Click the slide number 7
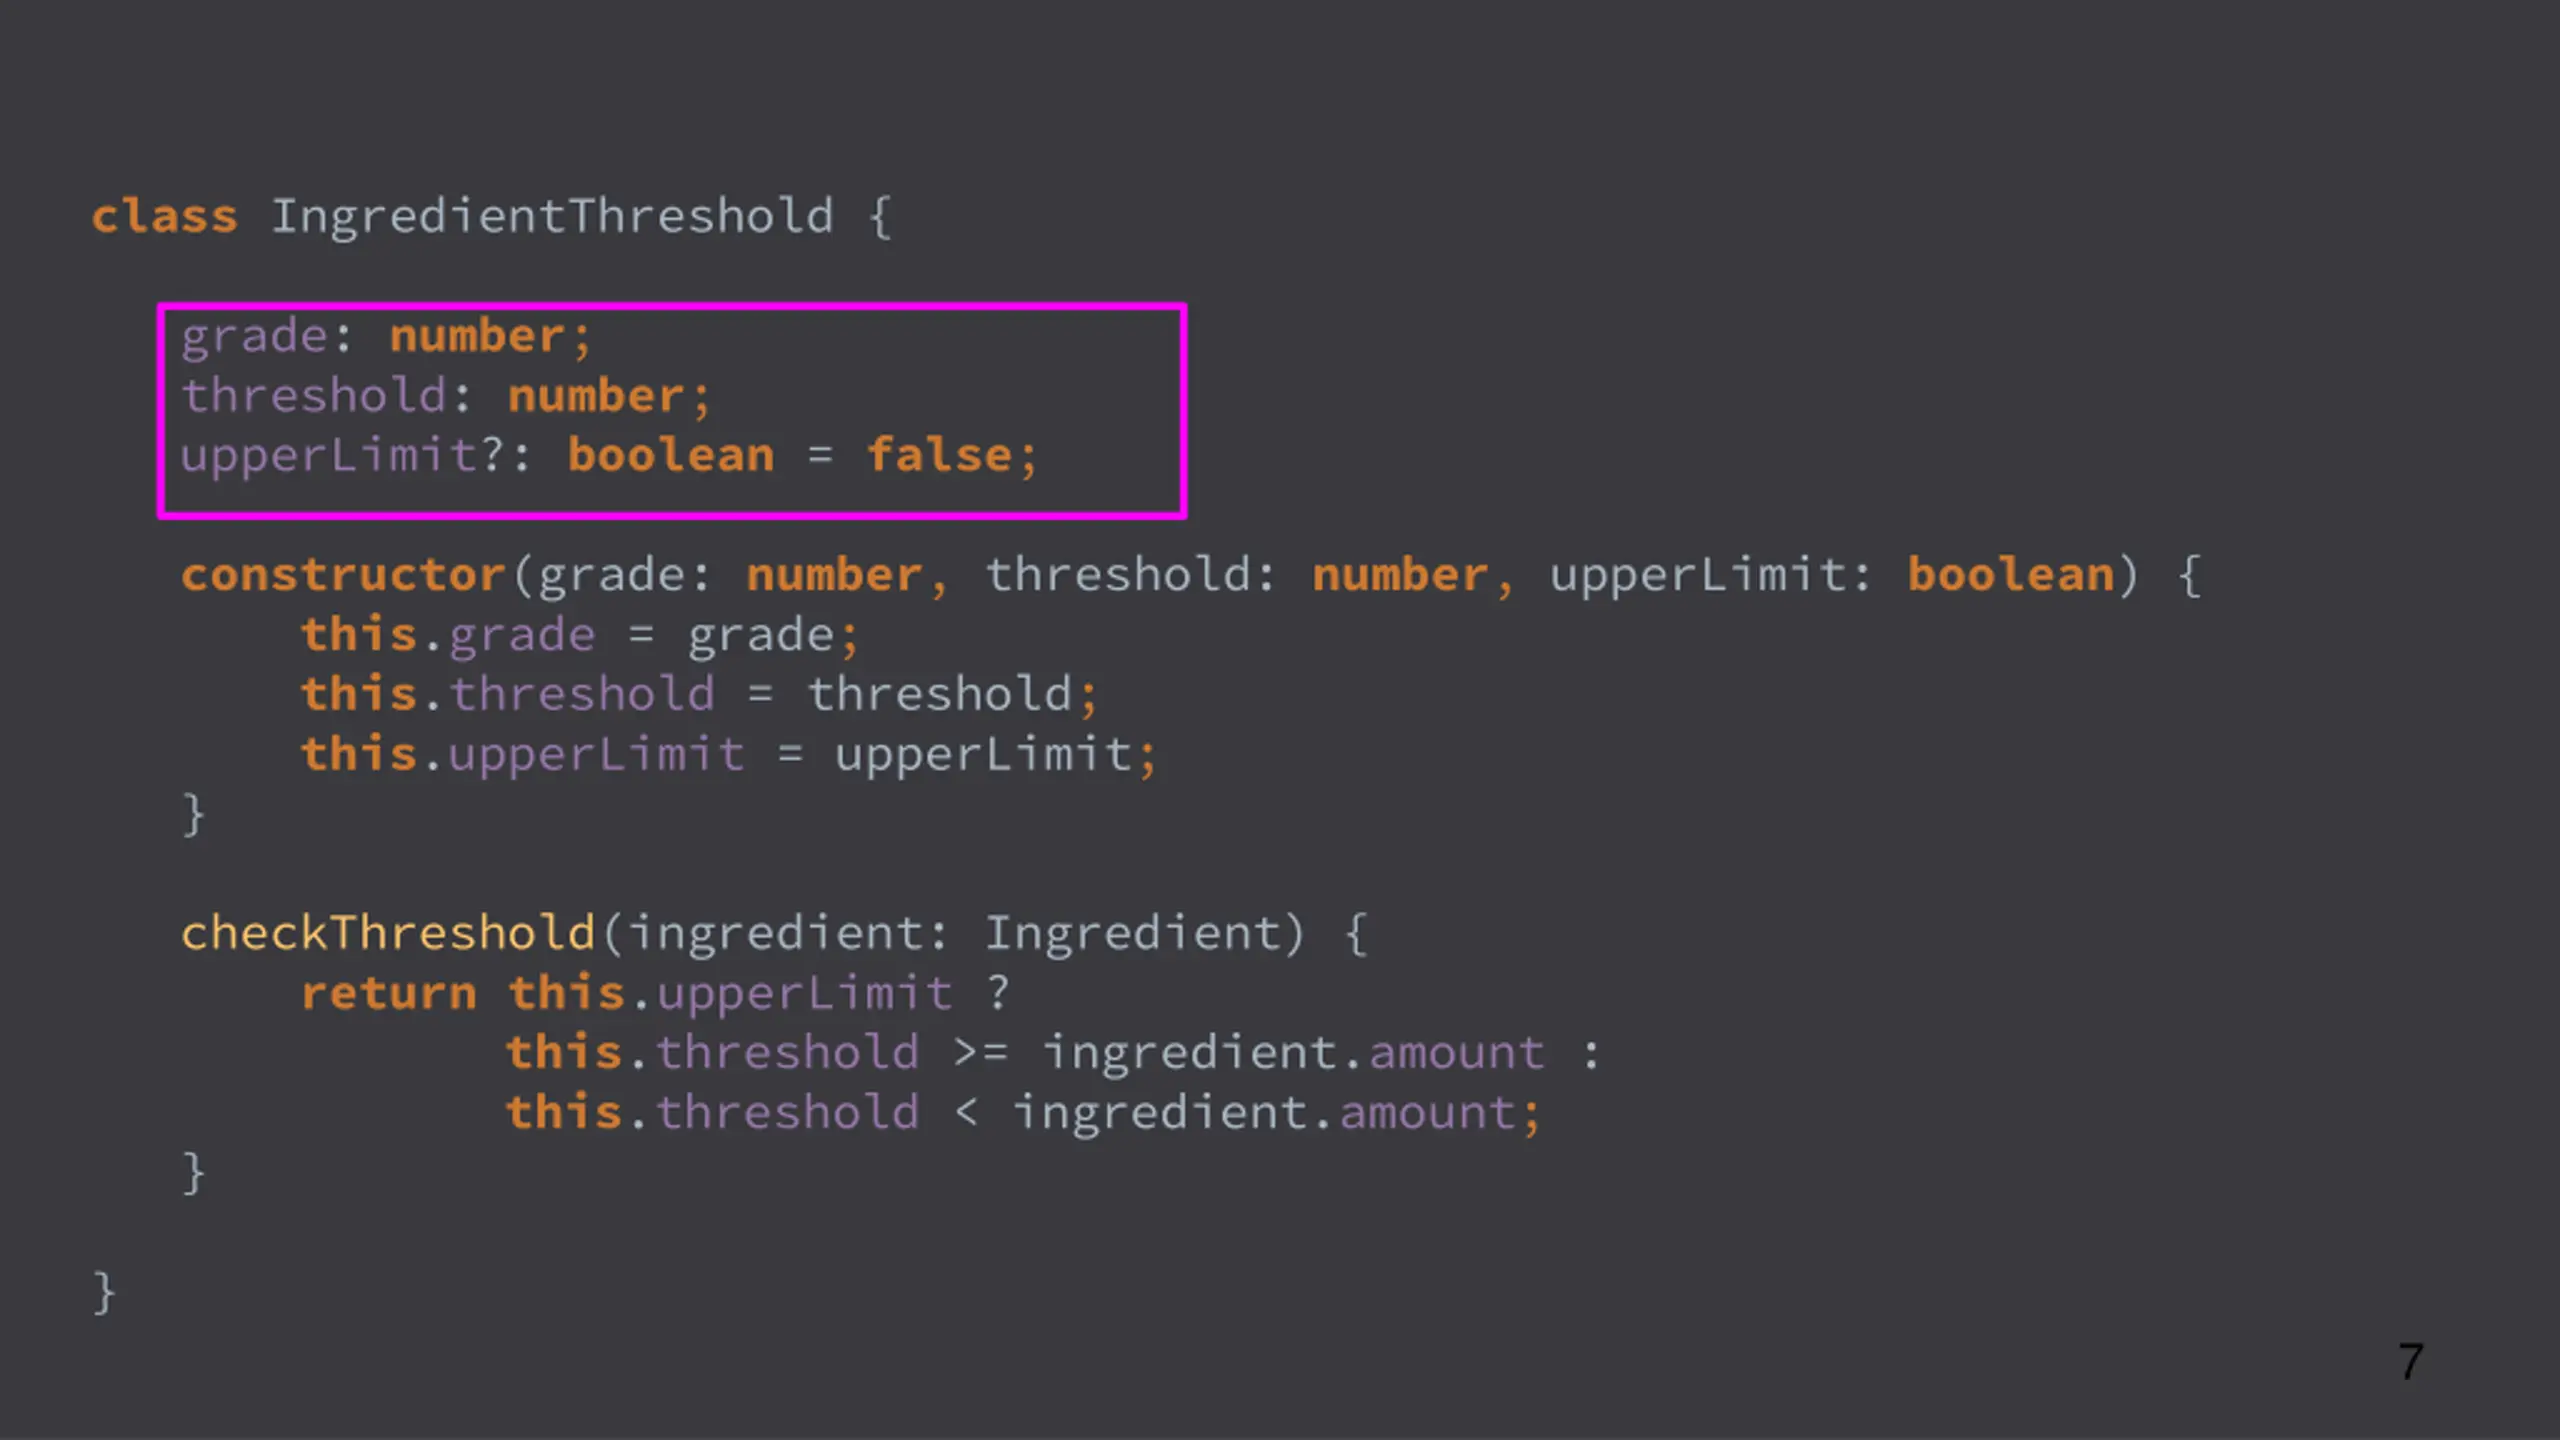 pos(2410,1362)
